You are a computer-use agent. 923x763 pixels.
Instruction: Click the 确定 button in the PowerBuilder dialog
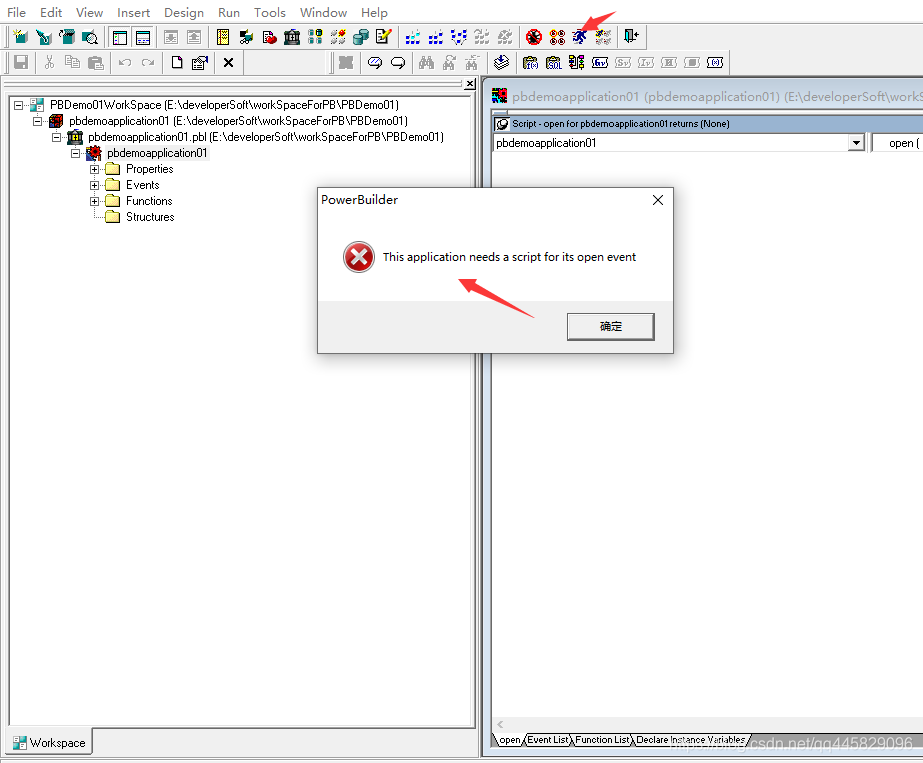tap(610, 327)
